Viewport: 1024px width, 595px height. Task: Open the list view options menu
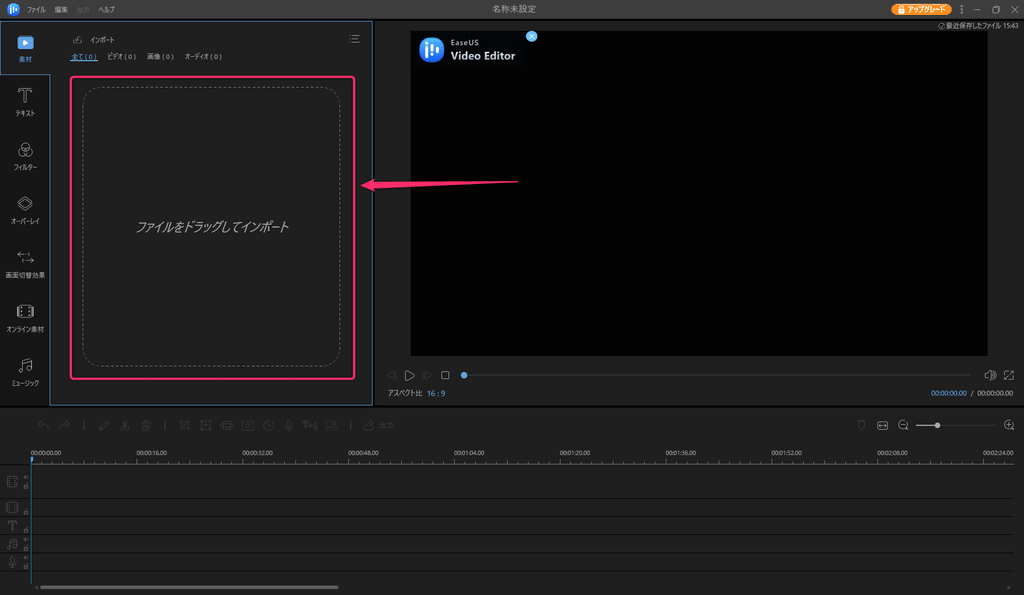354,39
